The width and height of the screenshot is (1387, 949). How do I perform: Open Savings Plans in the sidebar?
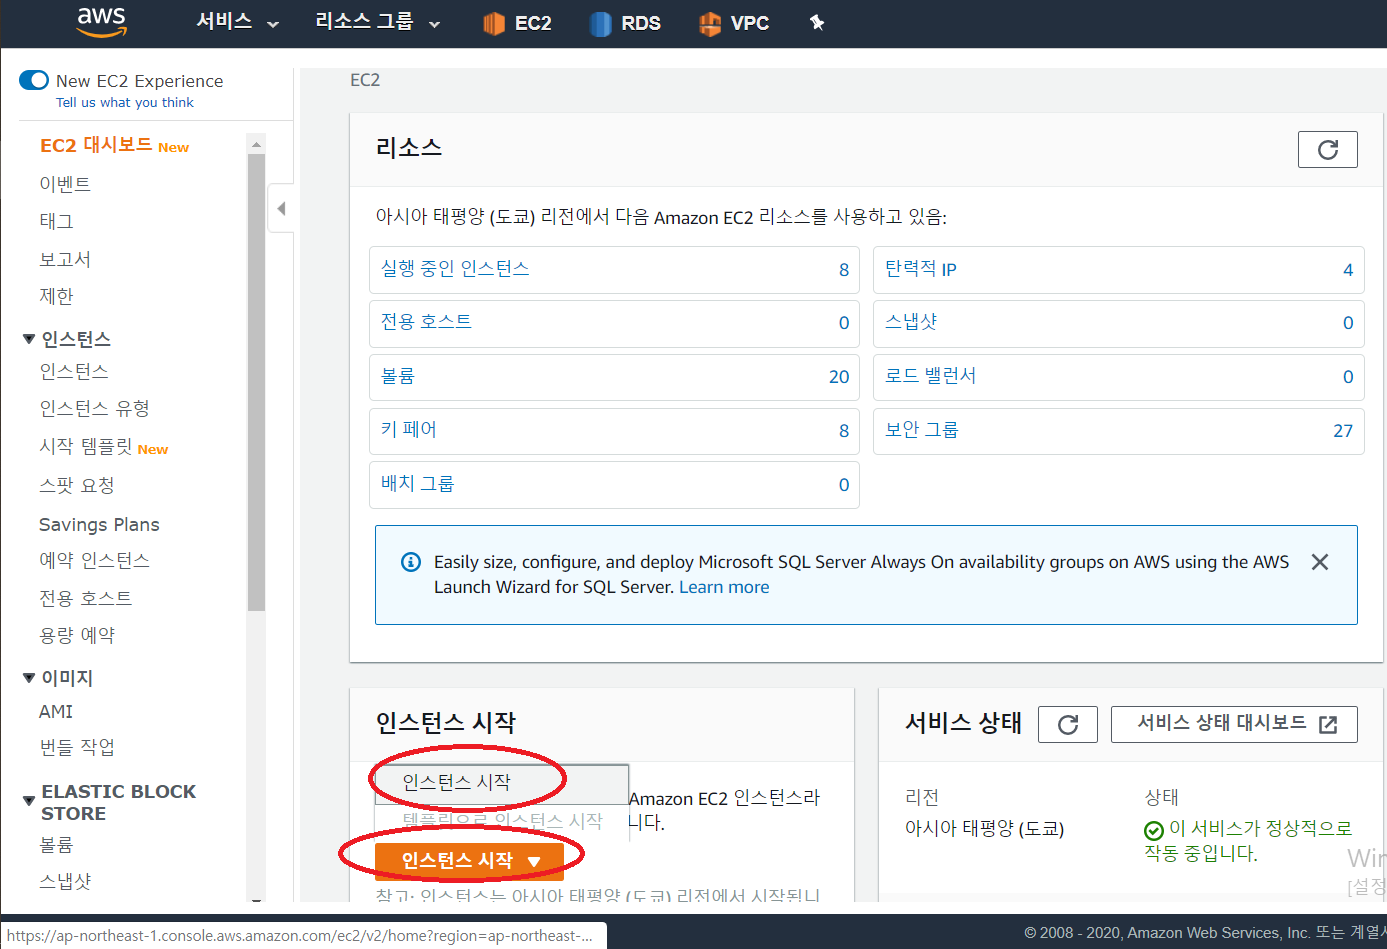99,524
